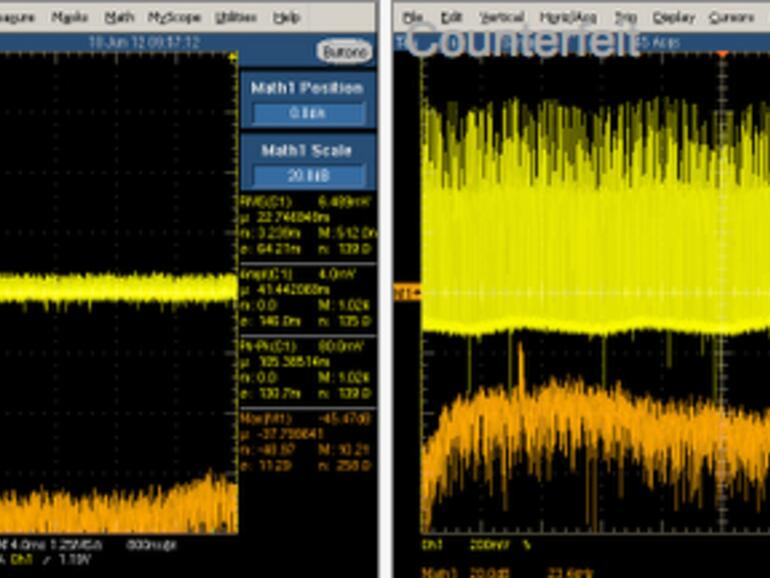Open the Display menu

[673, 17]
